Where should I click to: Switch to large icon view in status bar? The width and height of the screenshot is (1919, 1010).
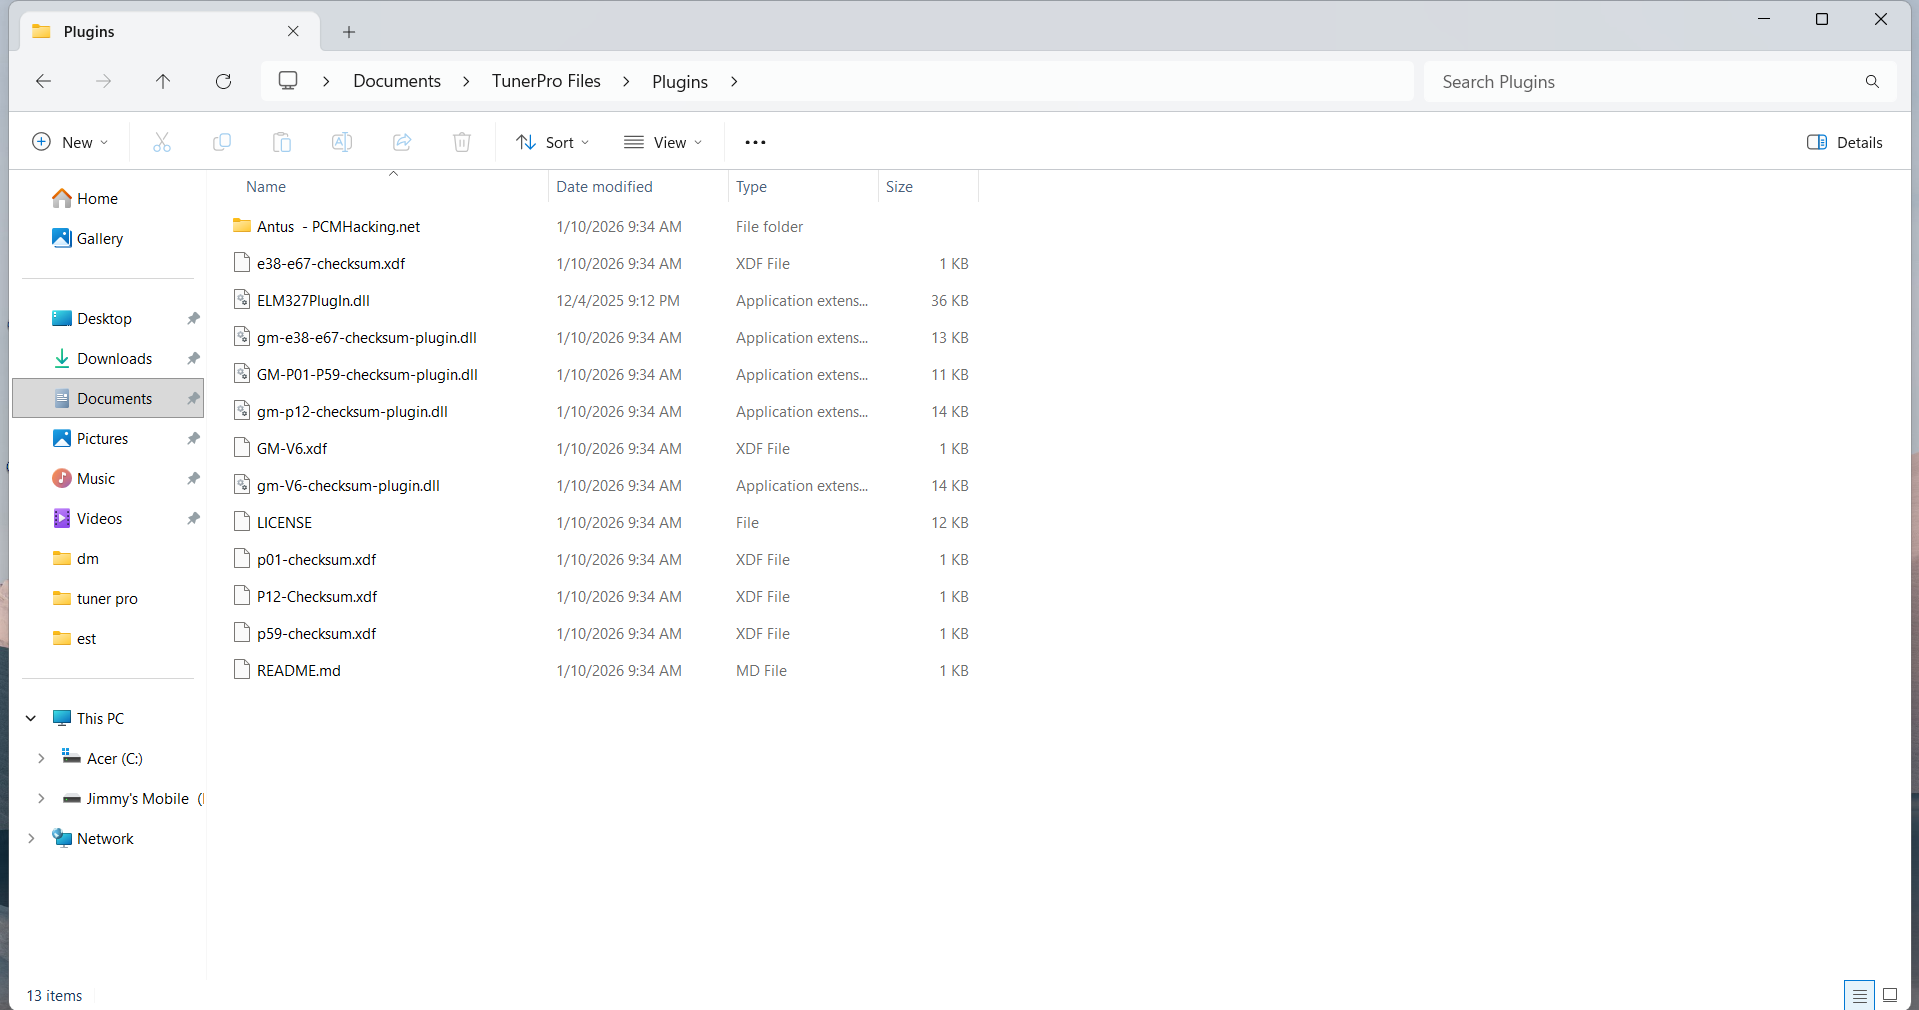coord(1891,994)
